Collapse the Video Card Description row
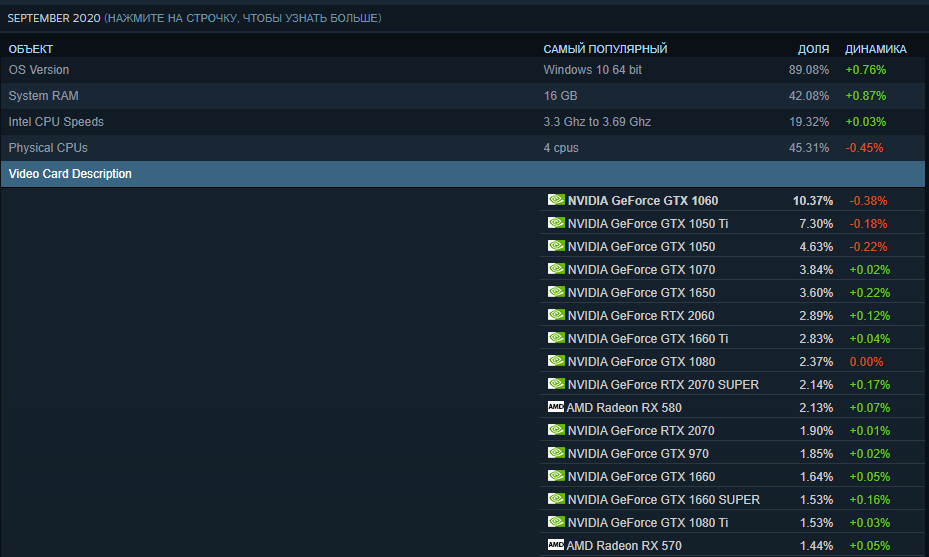 [463, 174]
